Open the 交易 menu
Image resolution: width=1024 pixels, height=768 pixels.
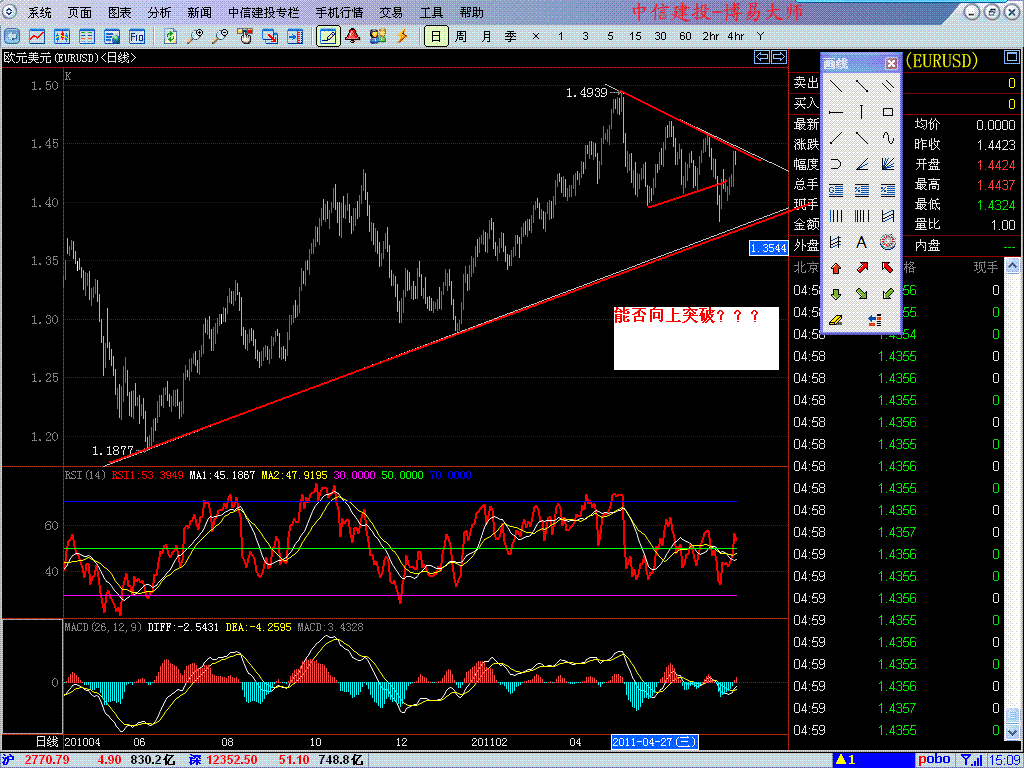point(391,12)
